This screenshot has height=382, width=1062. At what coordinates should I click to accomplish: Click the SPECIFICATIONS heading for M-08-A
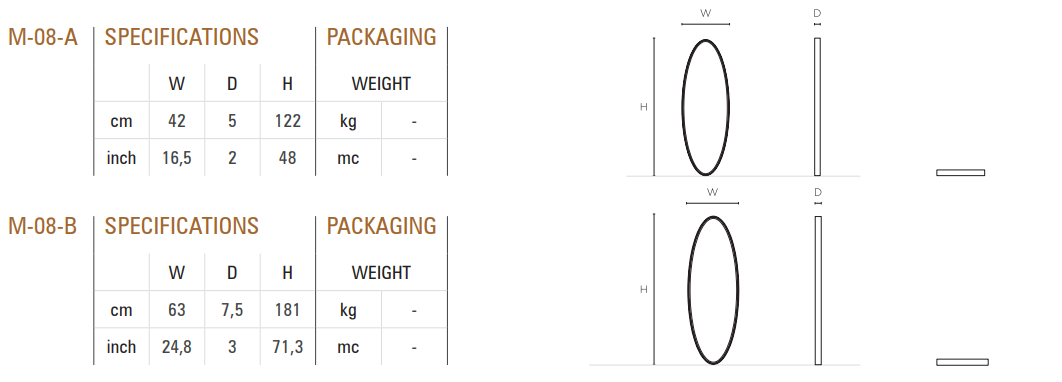182,37
